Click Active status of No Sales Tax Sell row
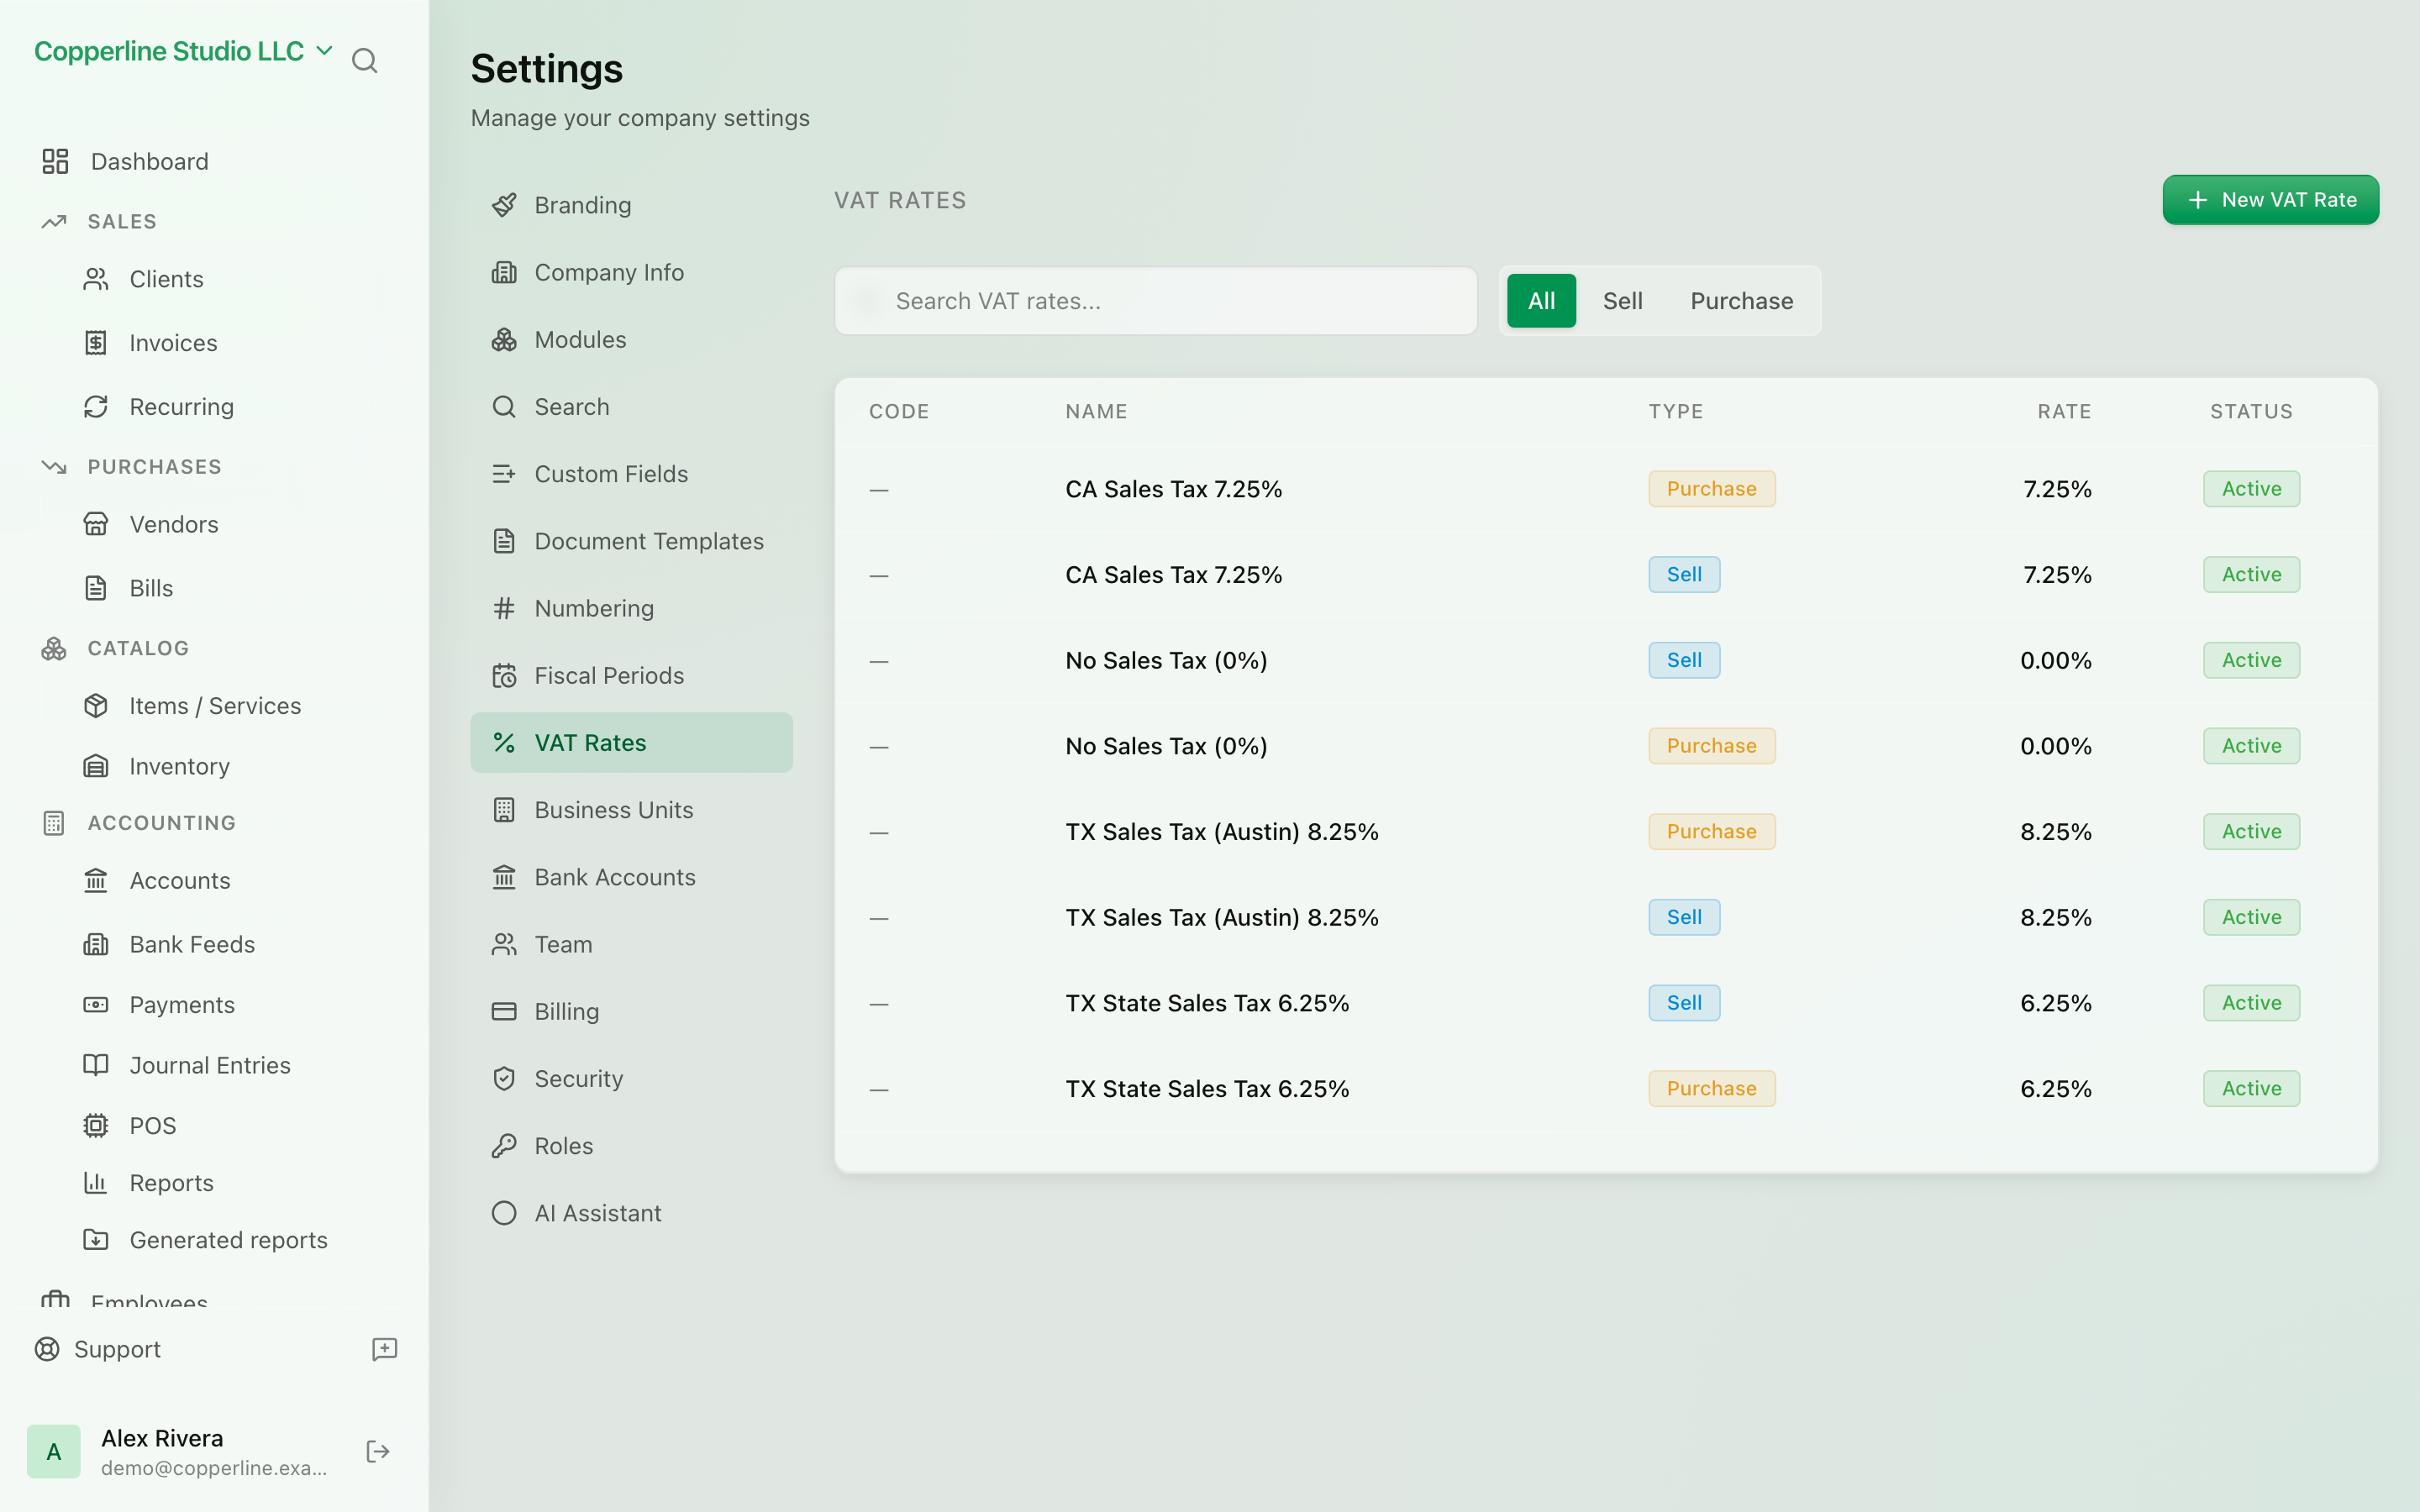Screen dimensions: 2420x1512 click(2251, 660)
